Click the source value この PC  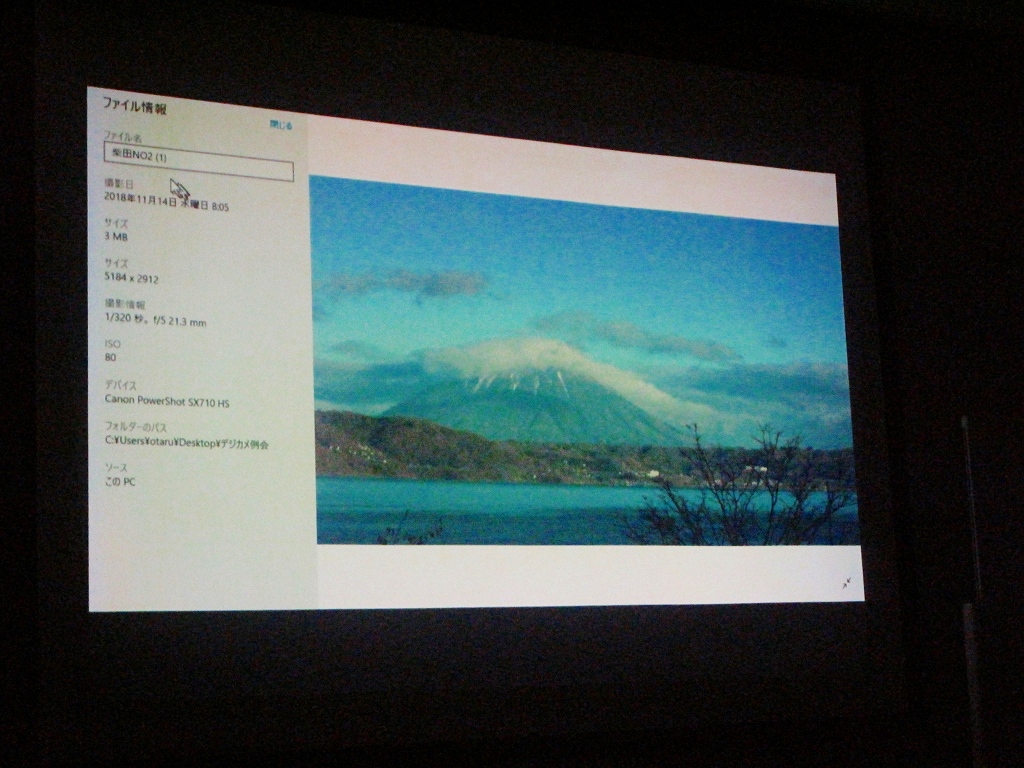pos(120,482)
